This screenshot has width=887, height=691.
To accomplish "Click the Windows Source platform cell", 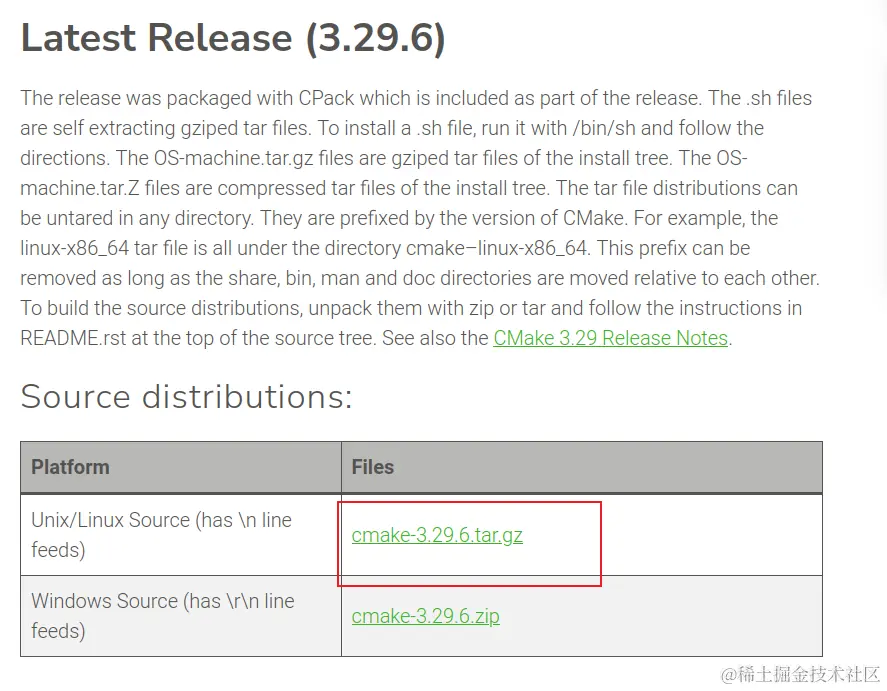I will pos(162,616).
